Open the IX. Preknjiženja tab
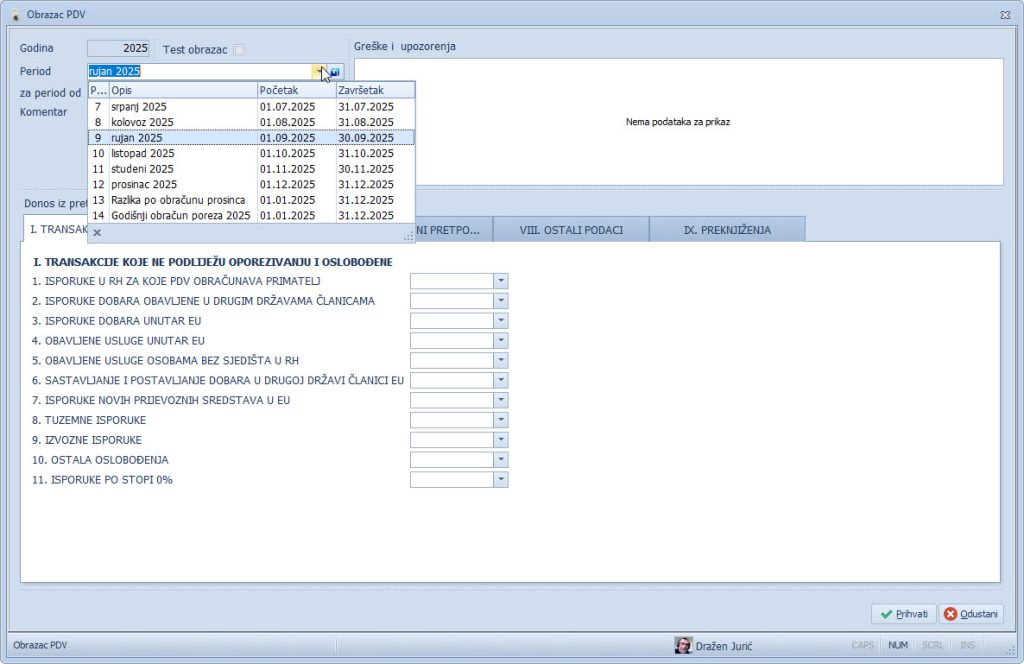The height and width of the screenshot is (664, 1024). (x=727, y=230)
